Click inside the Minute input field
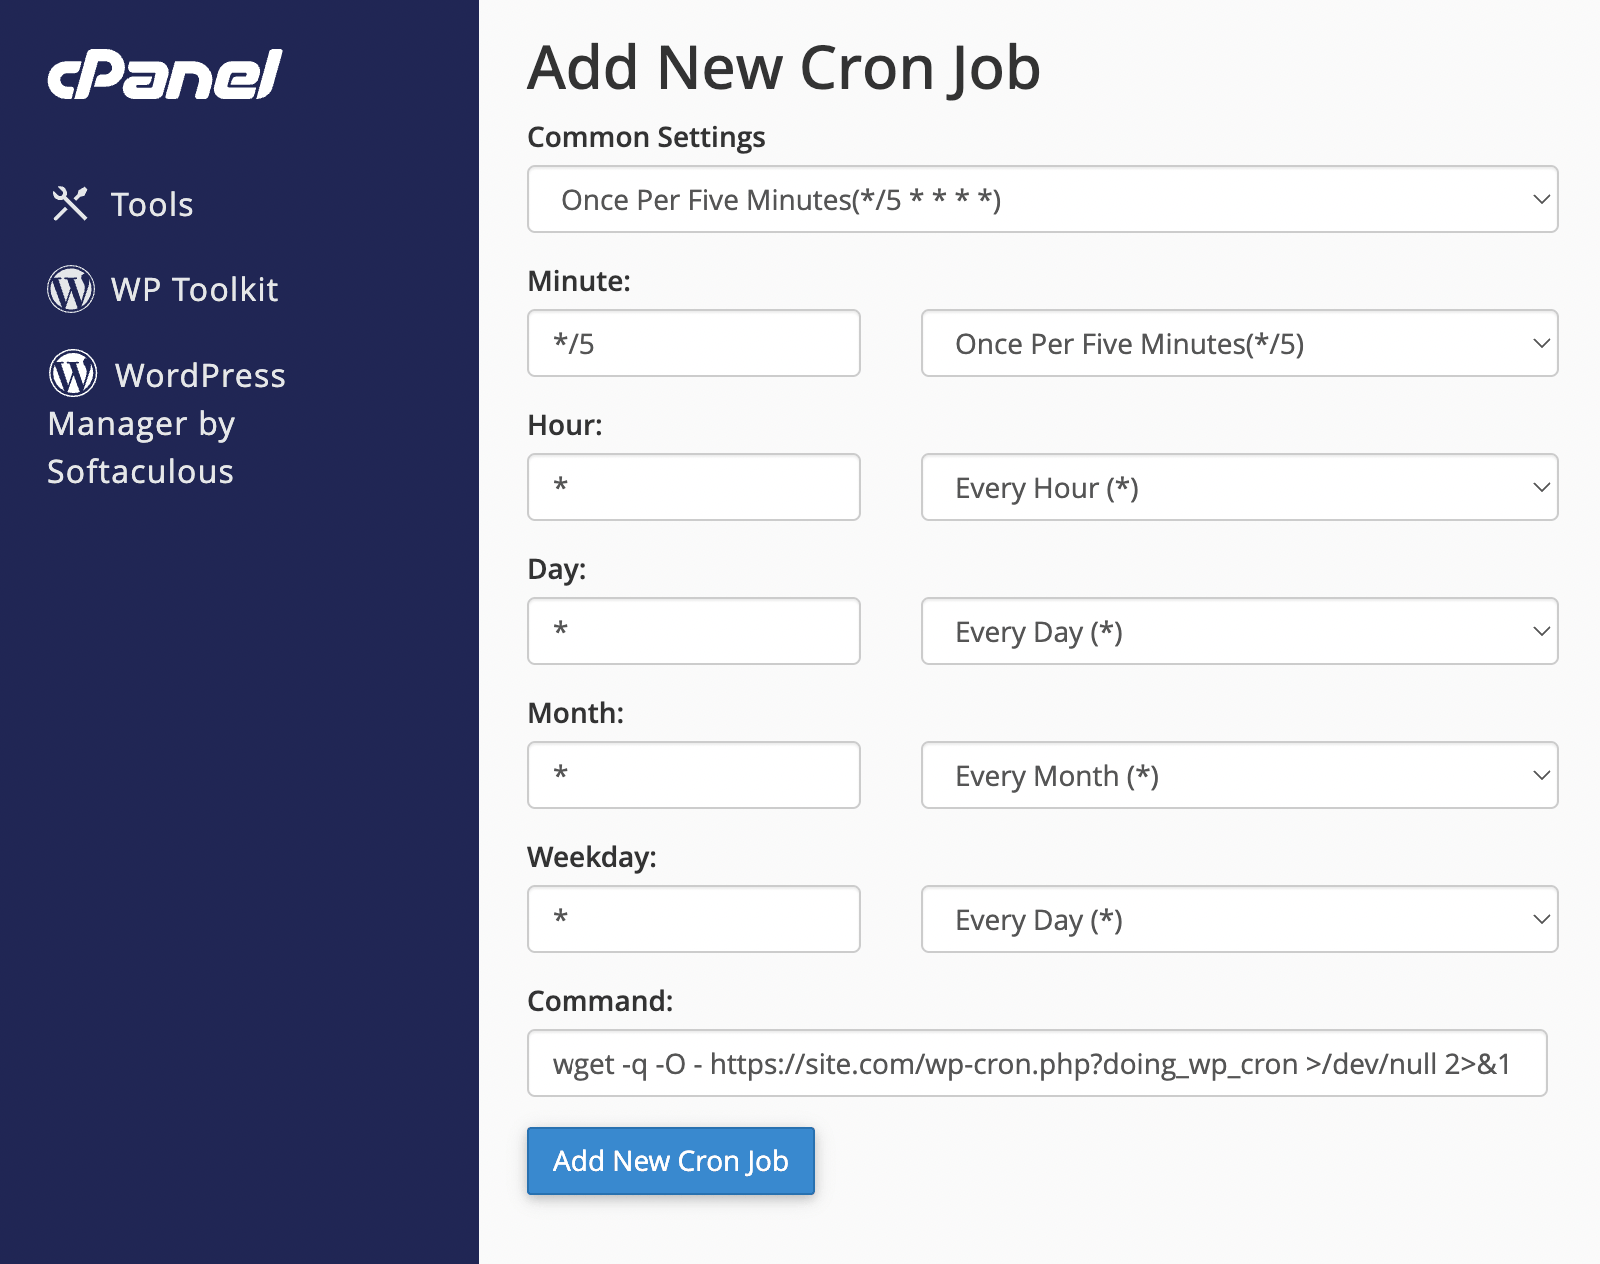This screenshot has width=1600, height=1264. 694,343
